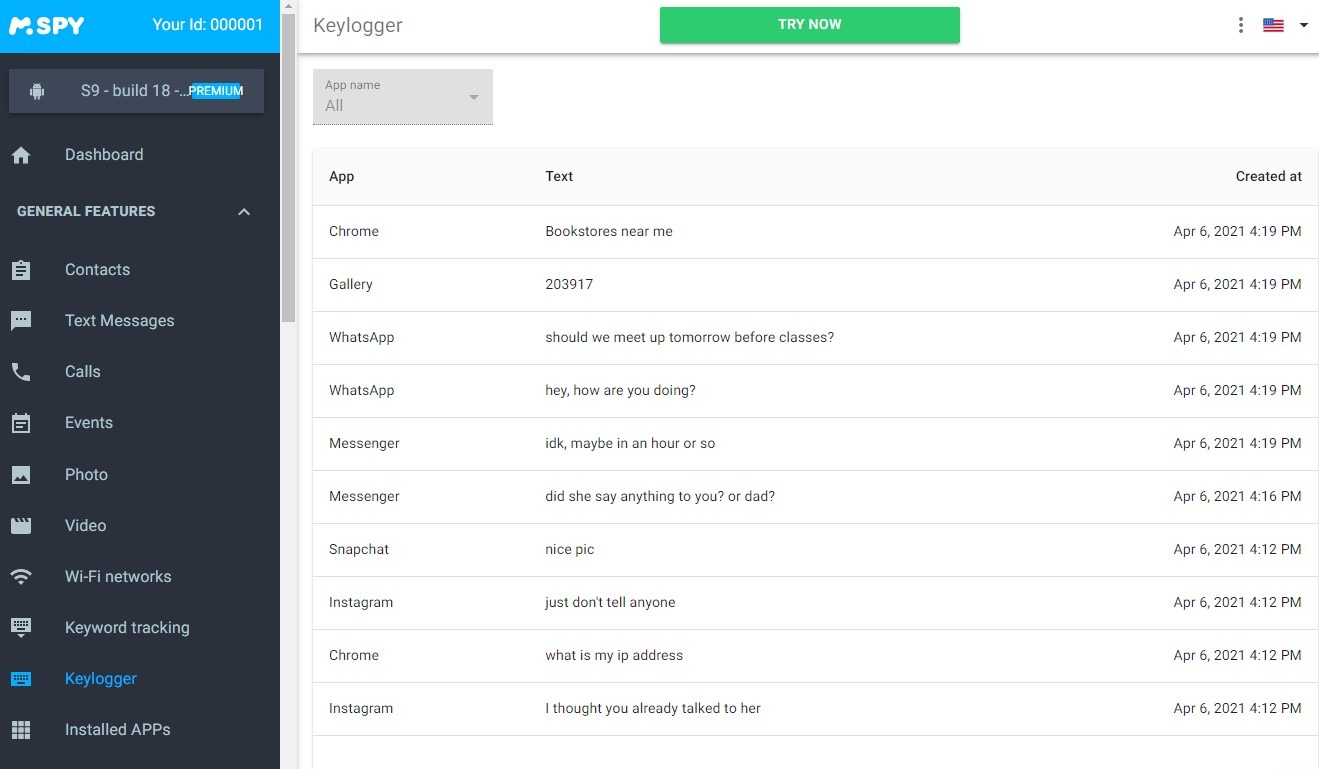The width and height of the screenshot is (1319, 769).
Task: Select Keyword tracking in the sidebar
Action: coord(127,627)
